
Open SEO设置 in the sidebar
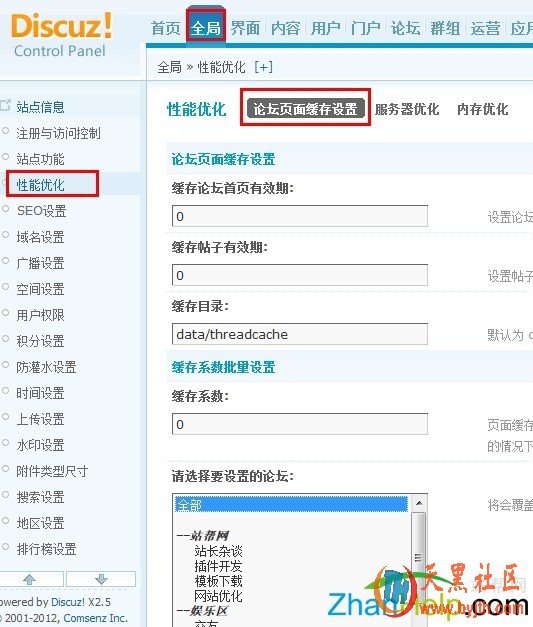(x=42, y=211)
